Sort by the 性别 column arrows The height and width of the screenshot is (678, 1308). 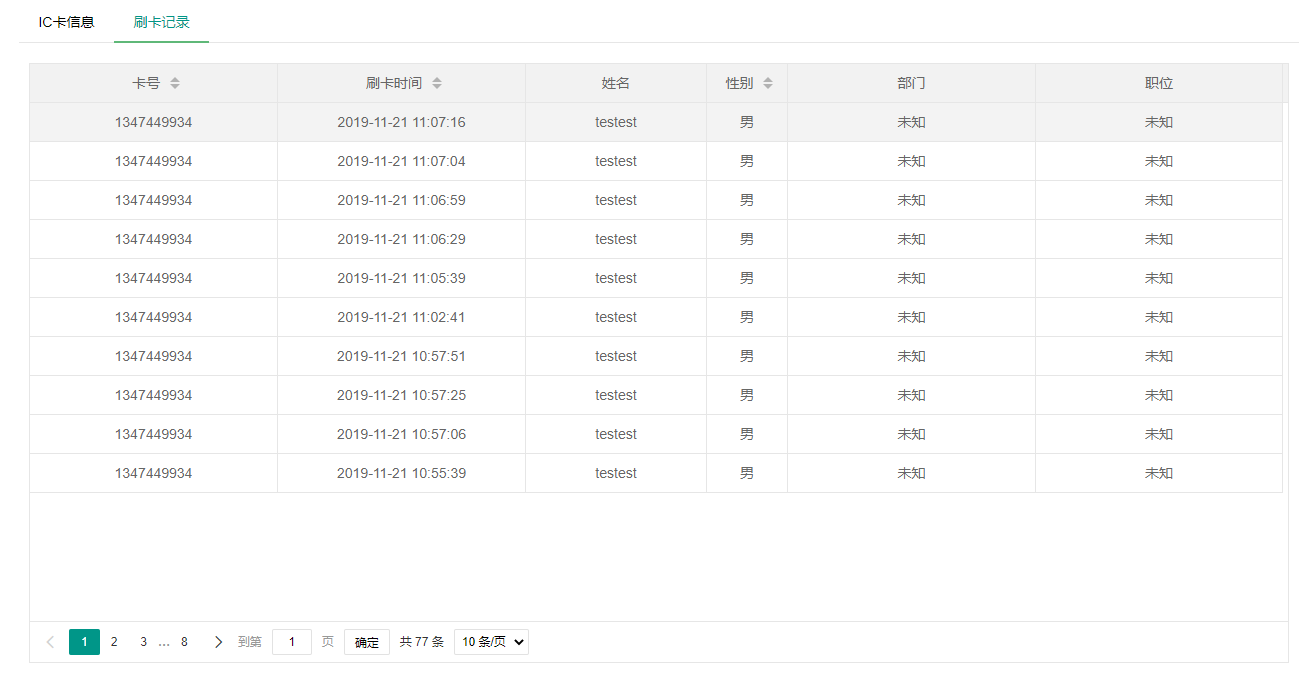768,83
